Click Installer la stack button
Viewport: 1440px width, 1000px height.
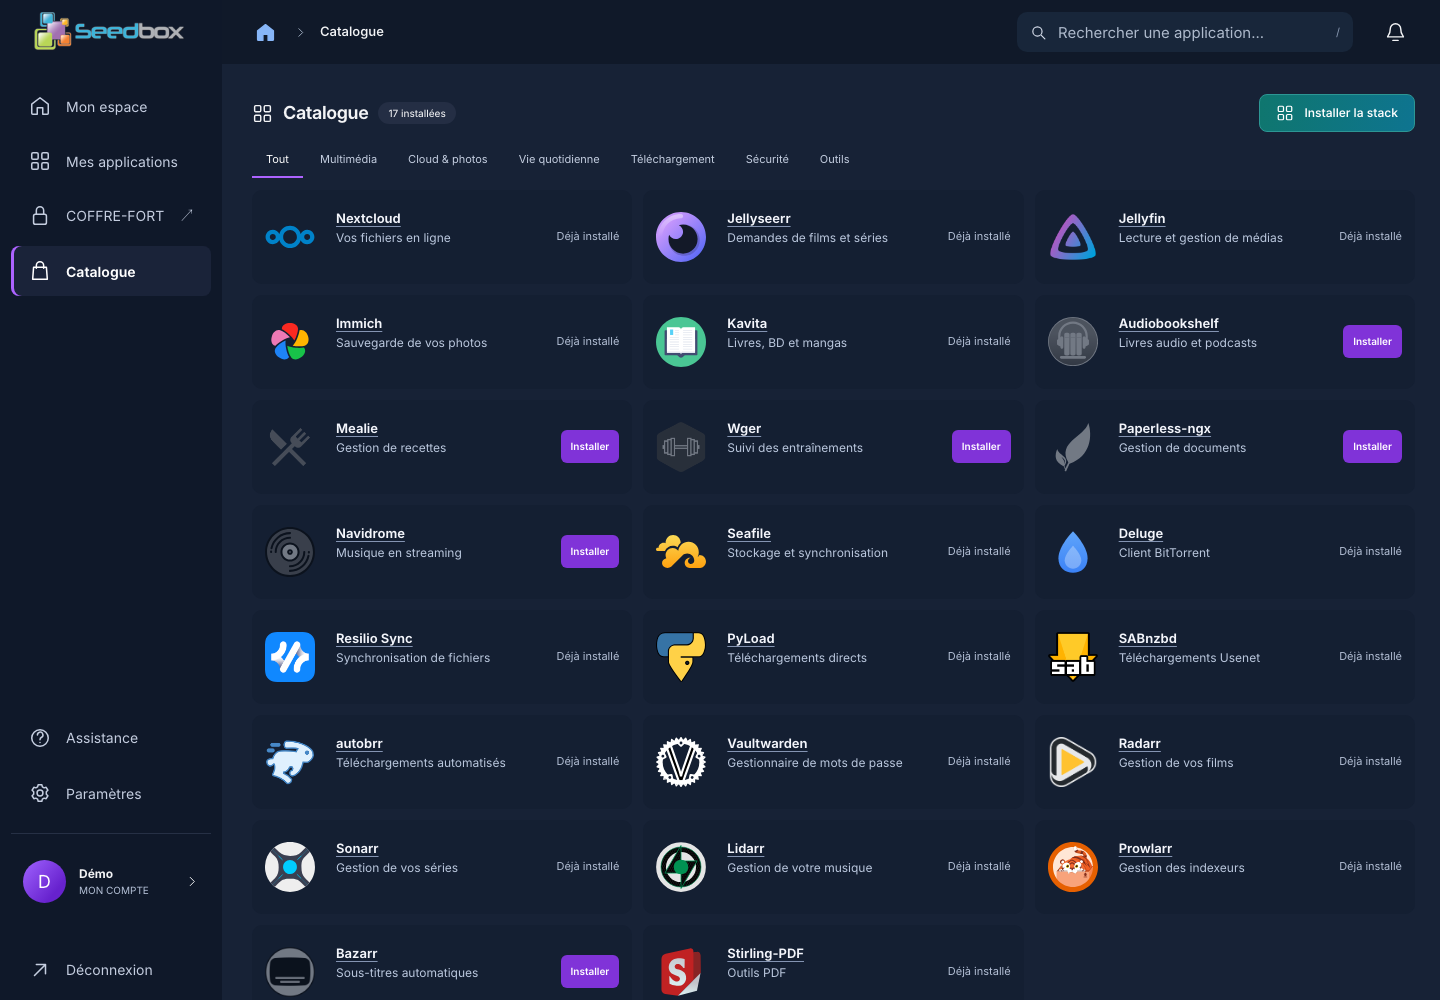pos(1337,113)
